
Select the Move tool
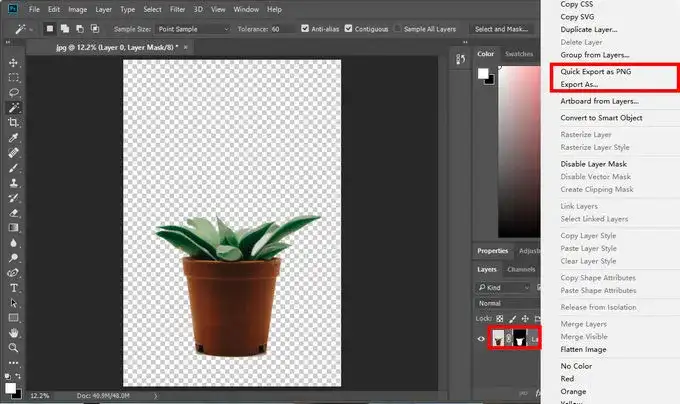coord(14,62)
